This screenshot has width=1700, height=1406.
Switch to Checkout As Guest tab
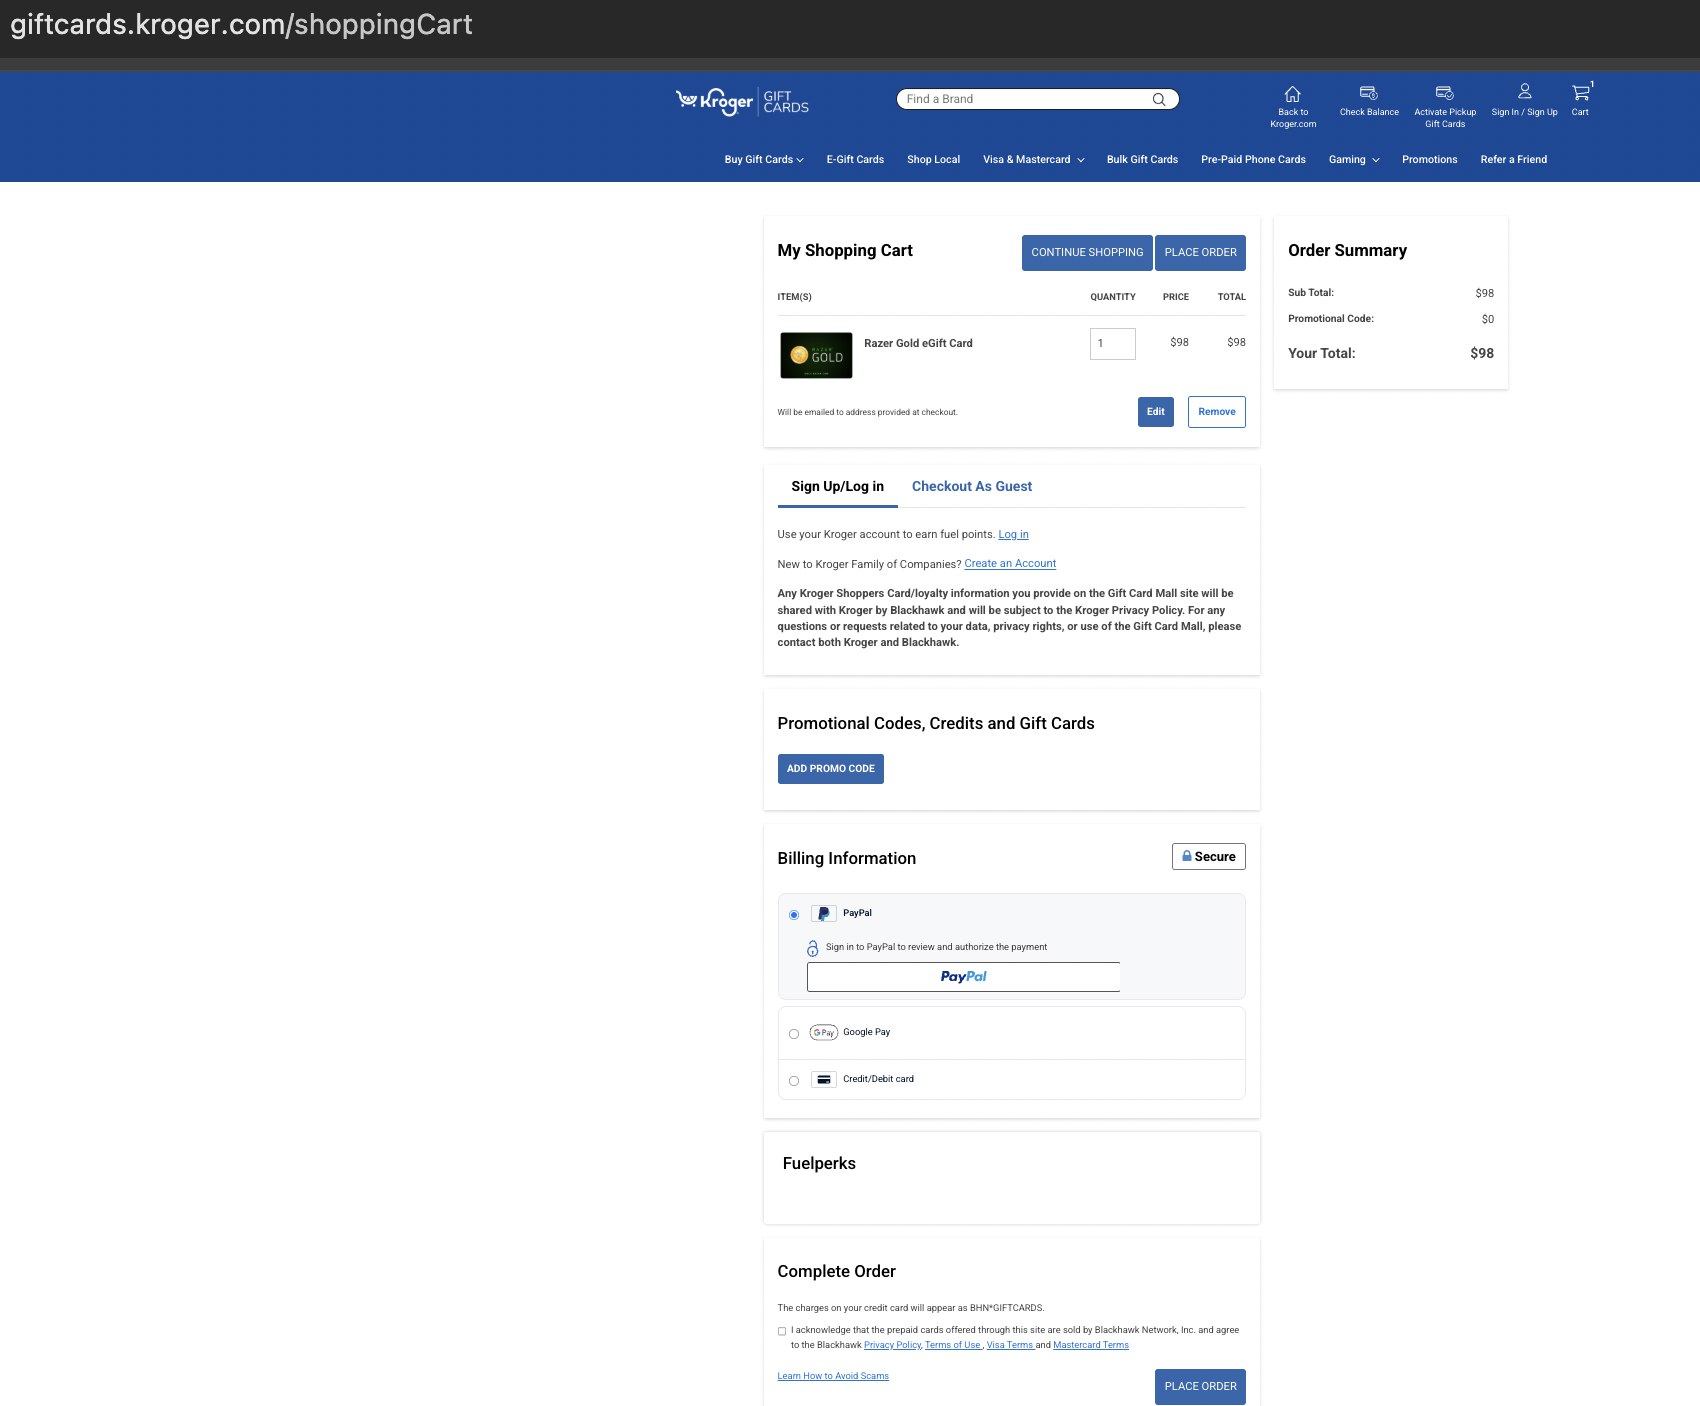tap(971, 487)
